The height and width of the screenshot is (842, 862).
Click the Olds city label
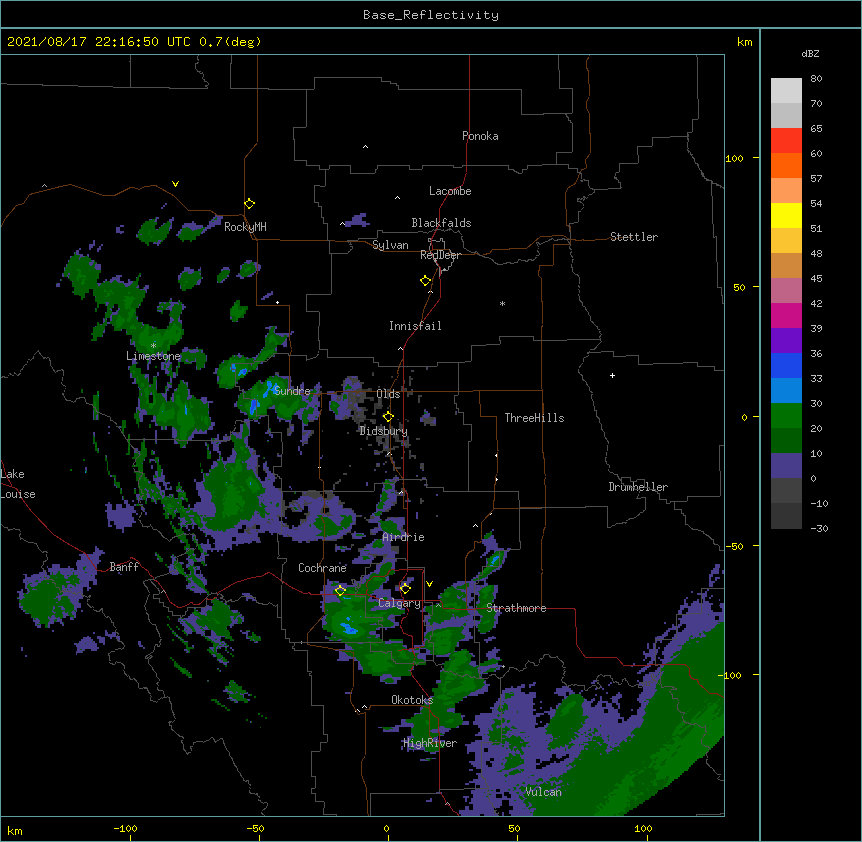tap(388, 394)
